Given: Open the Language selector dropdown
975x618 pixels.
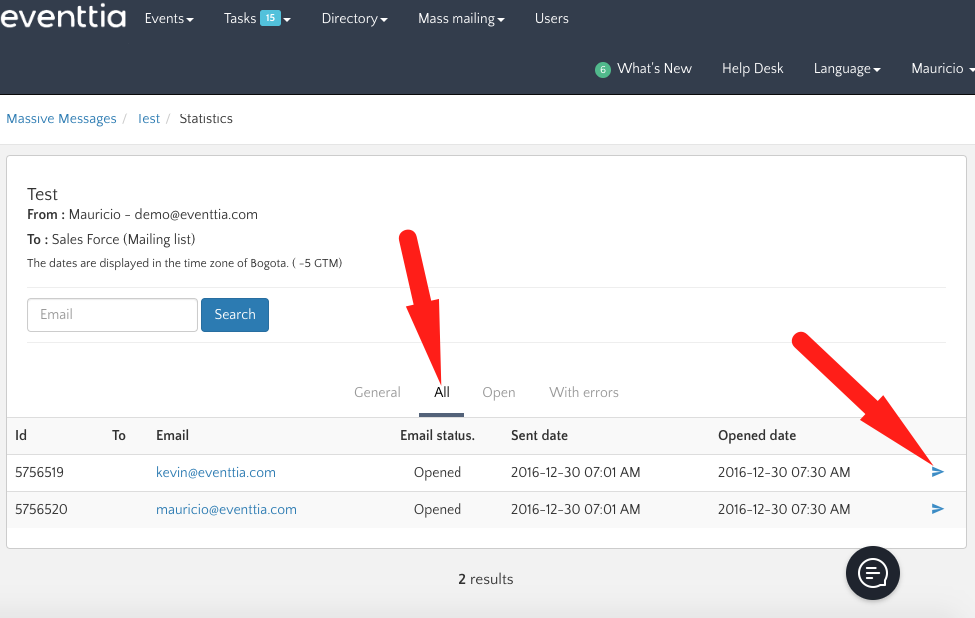Looking at the screenshot, I should (847, 69).
